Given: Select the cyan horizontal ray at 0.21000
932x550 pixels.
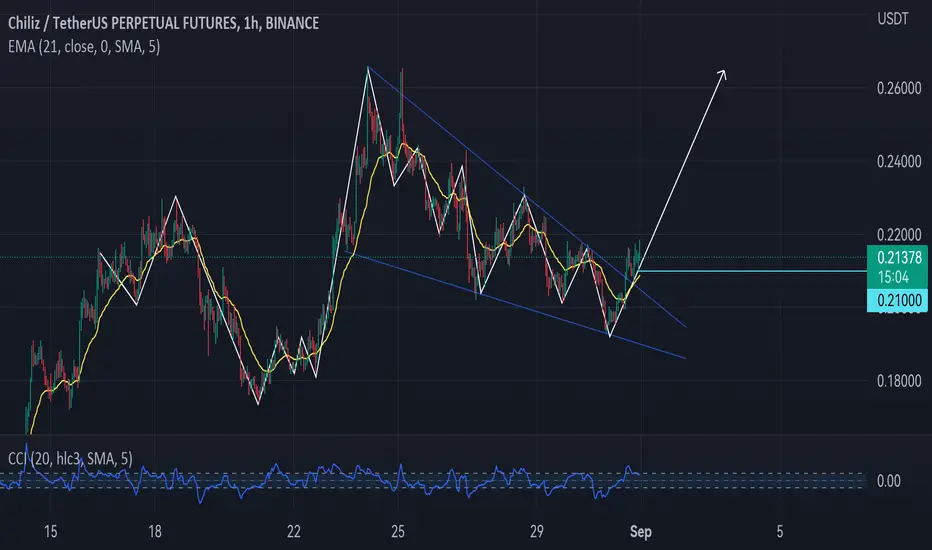Looking at the screenshot, I should [x=752, y=271].
